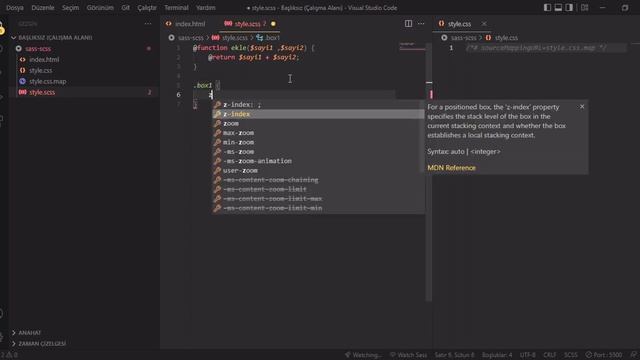Click sass-scss breadcrumb in left editor

(191, 38)
